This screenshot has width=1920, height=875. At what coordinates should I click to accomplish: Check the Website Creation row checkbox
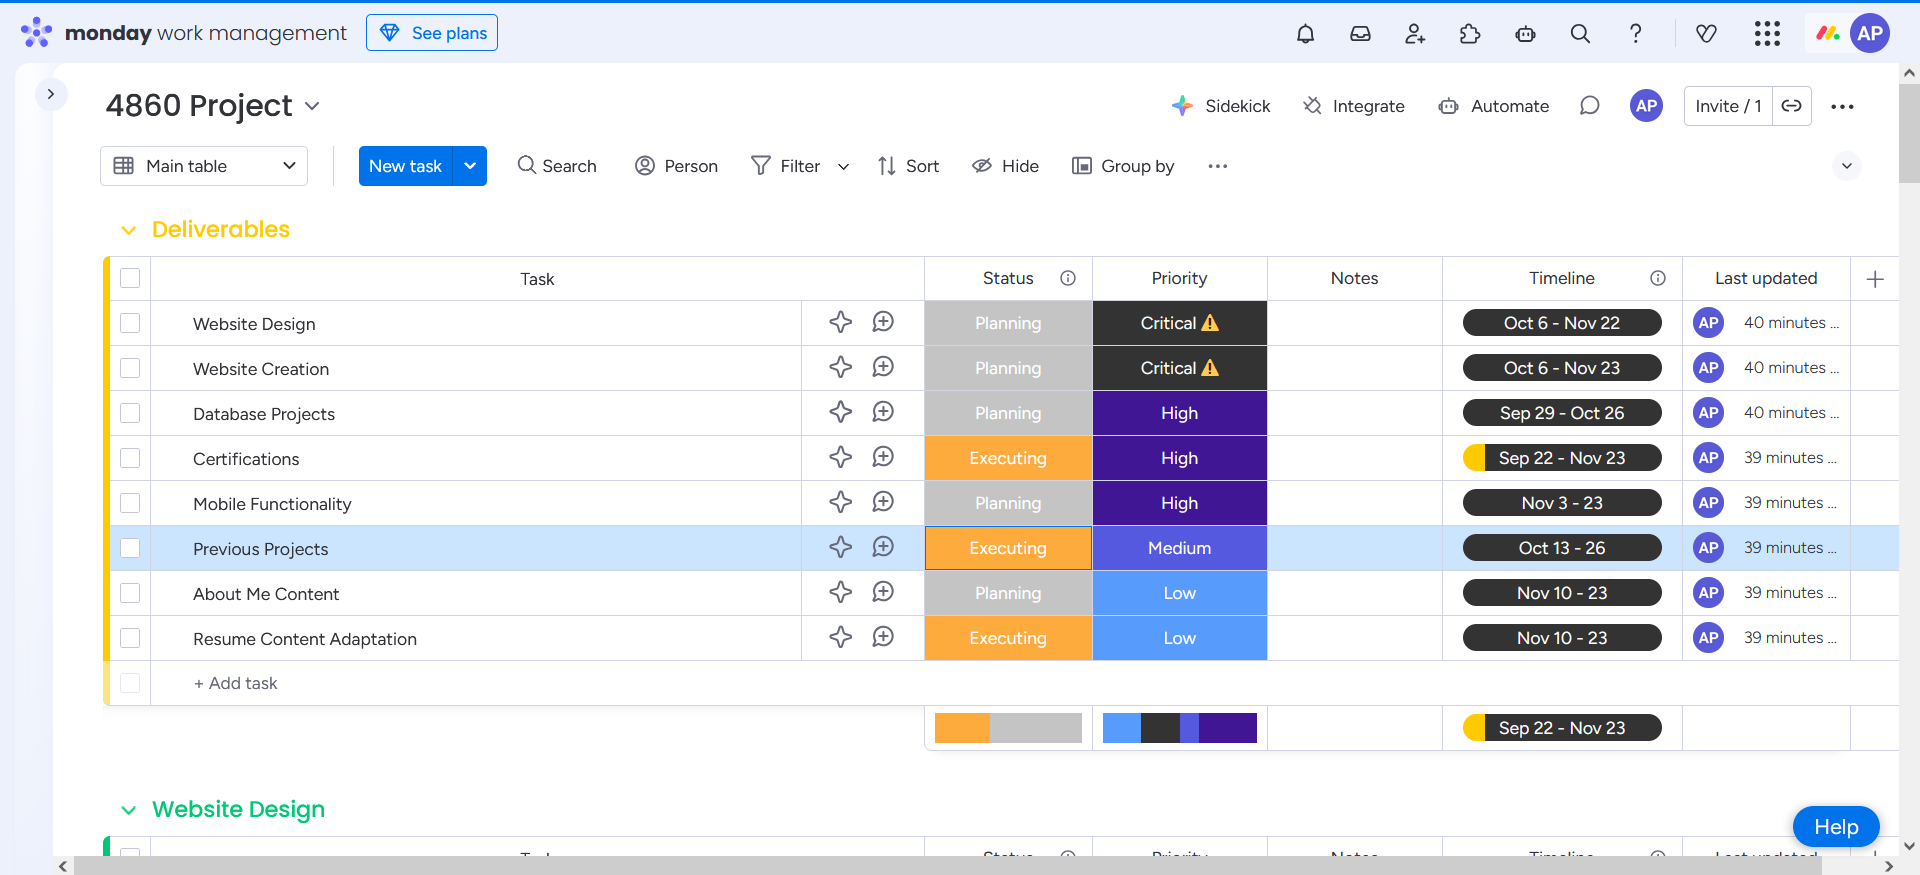130,368
